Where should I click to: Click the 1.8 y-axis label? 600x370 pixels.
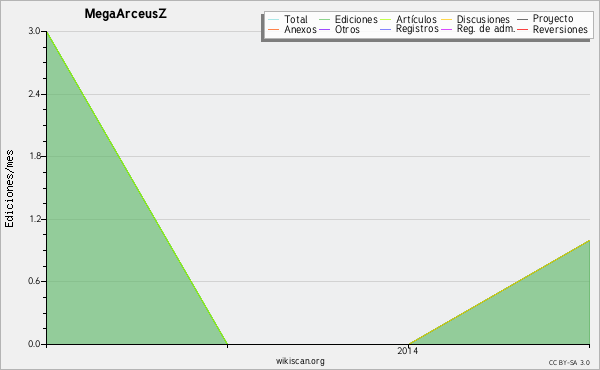tap(34, 156)
